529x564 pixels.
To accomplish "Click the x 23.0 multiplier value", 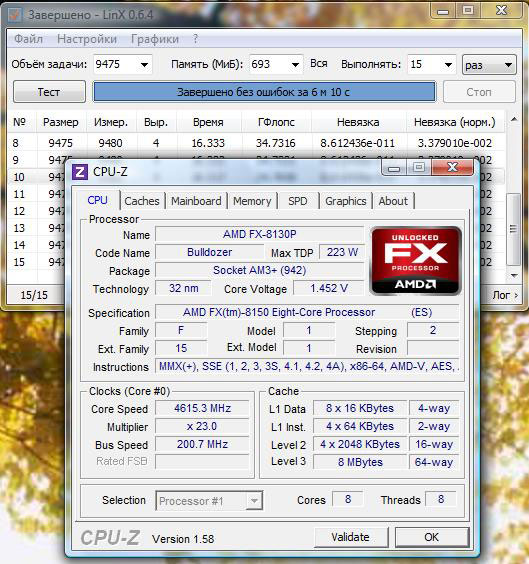I will (202, 426).
